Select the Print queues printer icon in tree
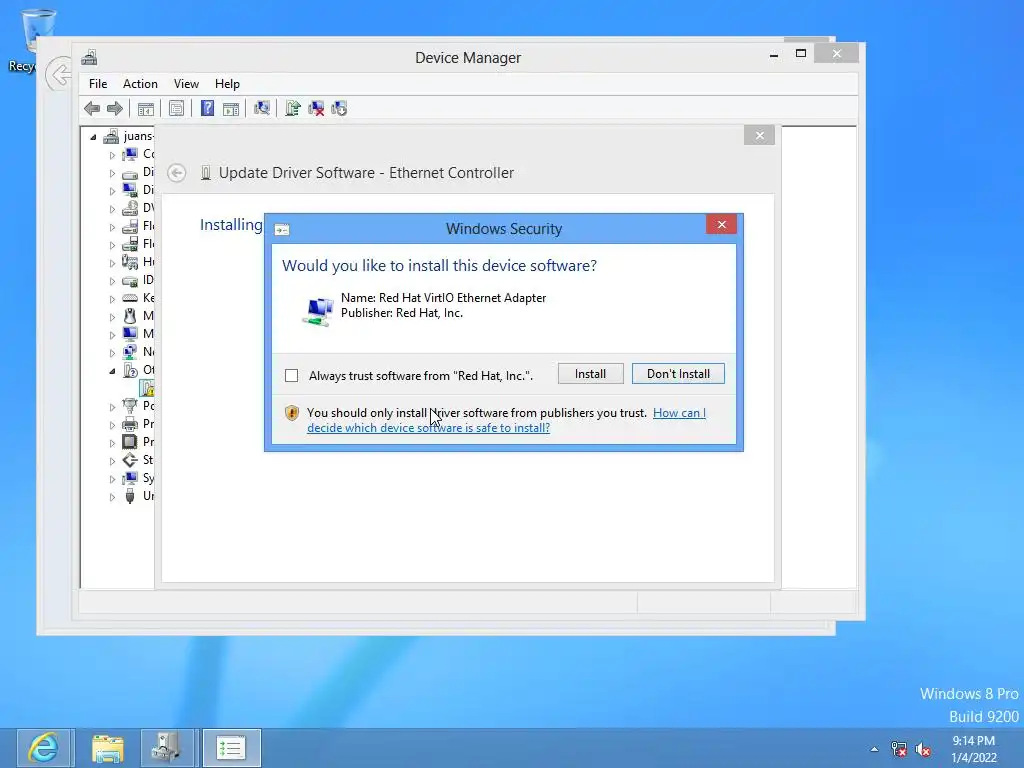The height and width of the screenshot is (768, 1024). click(130, 424)
